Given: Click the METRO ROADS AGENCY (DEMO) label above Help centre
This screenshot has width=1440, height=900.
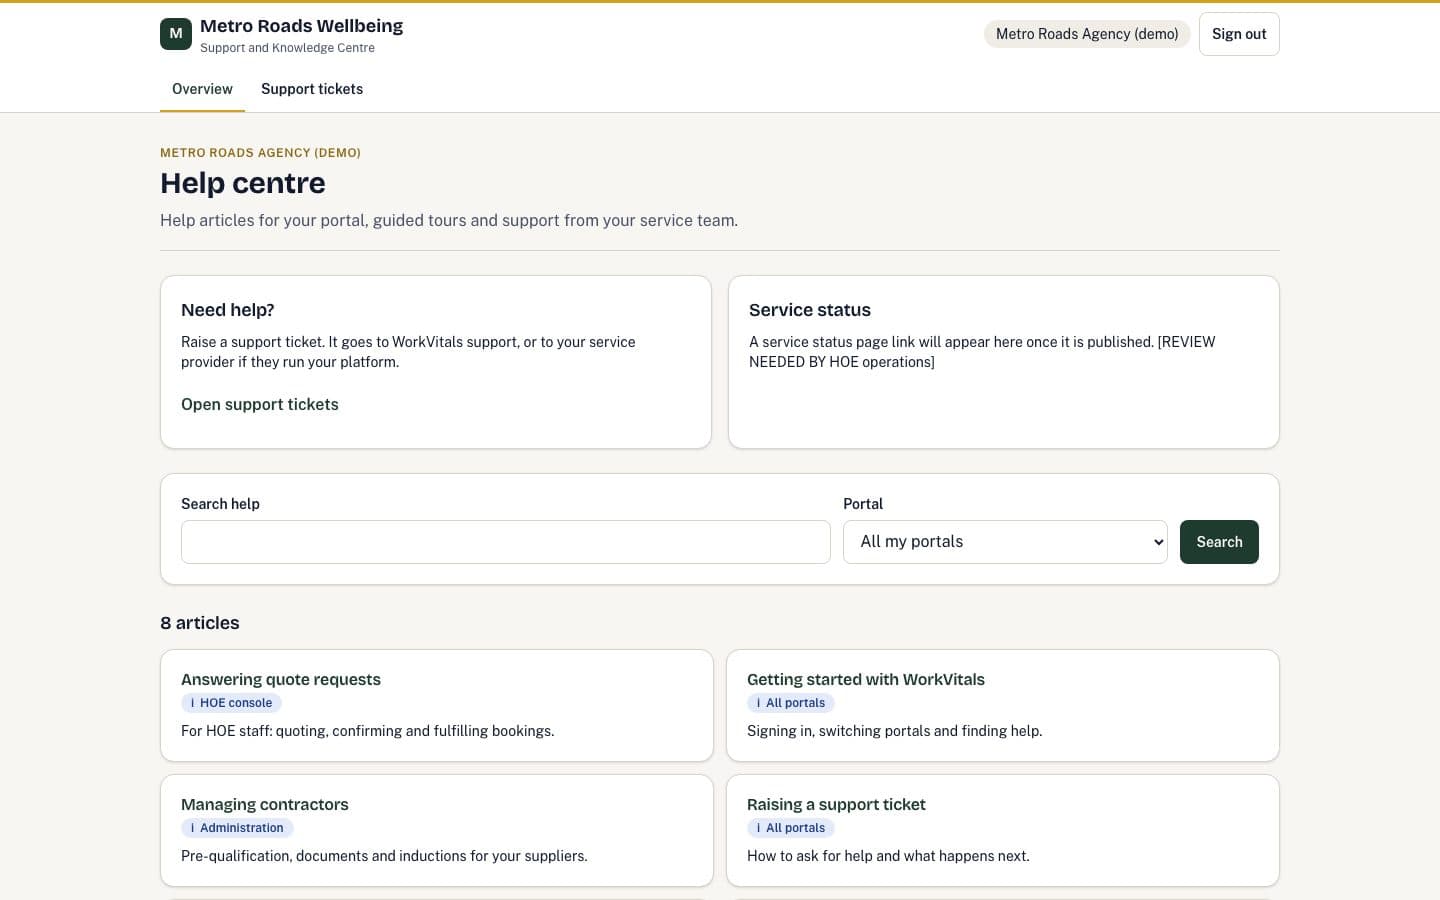Looking at the screenshot, I should [261, 153].
